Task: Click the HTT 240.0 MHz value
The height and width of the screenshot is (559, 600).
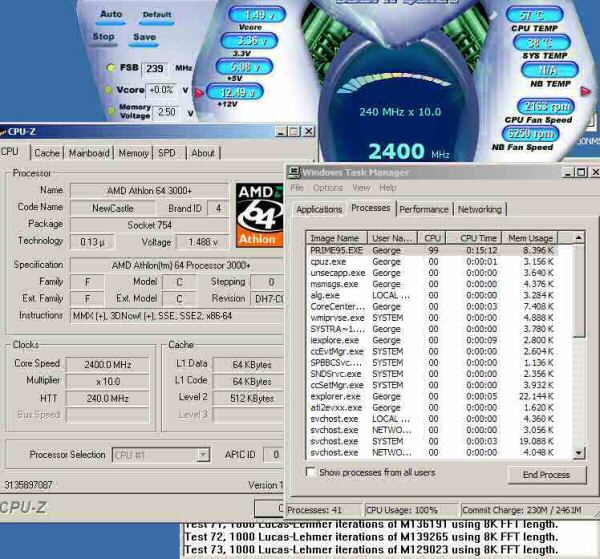Action: (108, 398)
